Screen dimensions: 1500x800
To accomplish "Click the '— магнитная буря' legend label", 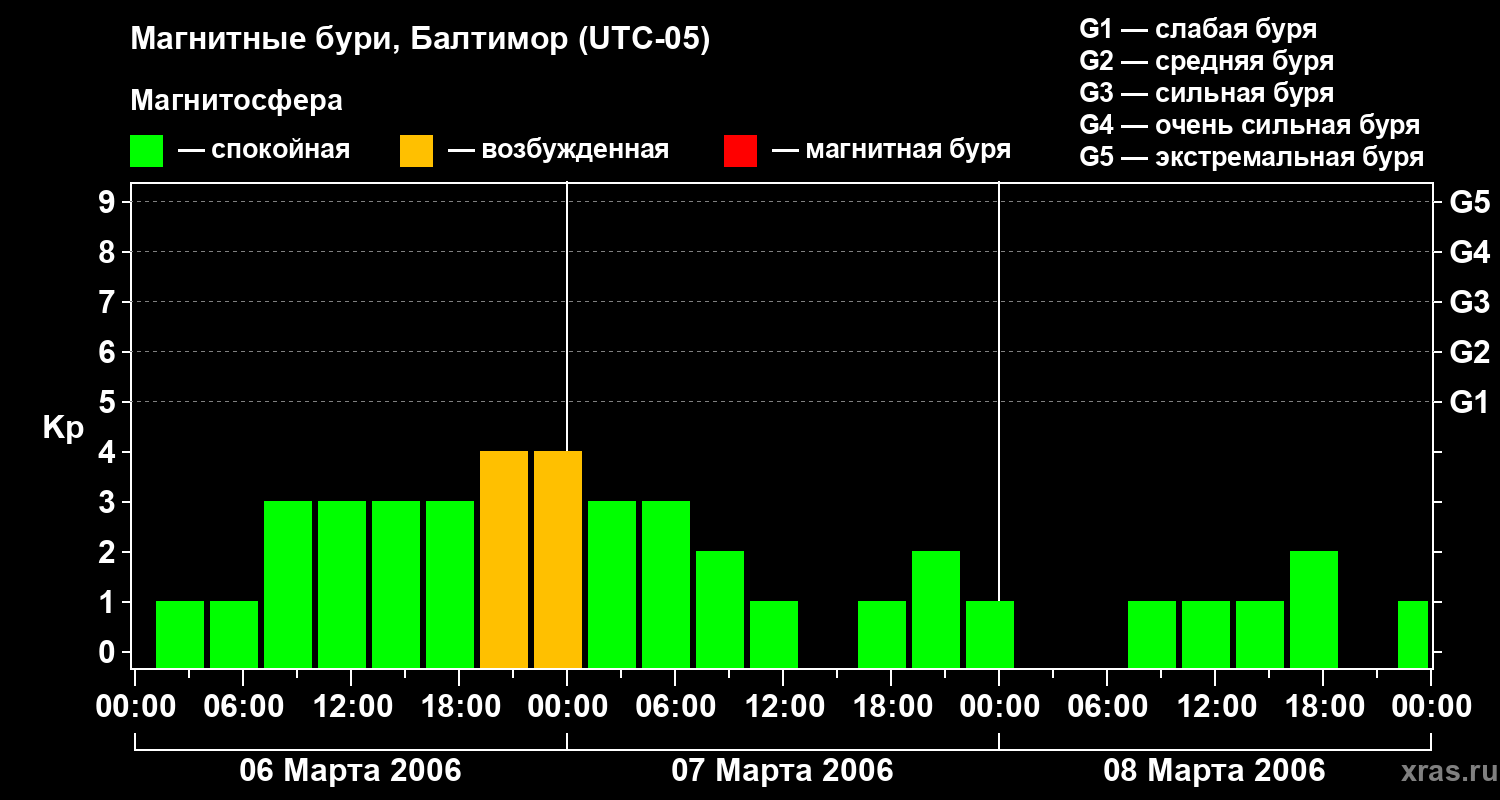I will [x=891, y=150].
